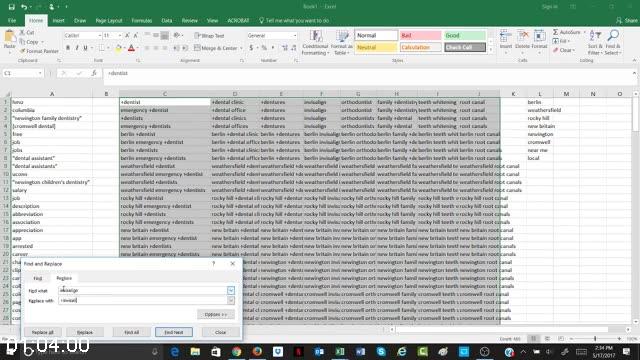Apply the Normal cell style

376,36
